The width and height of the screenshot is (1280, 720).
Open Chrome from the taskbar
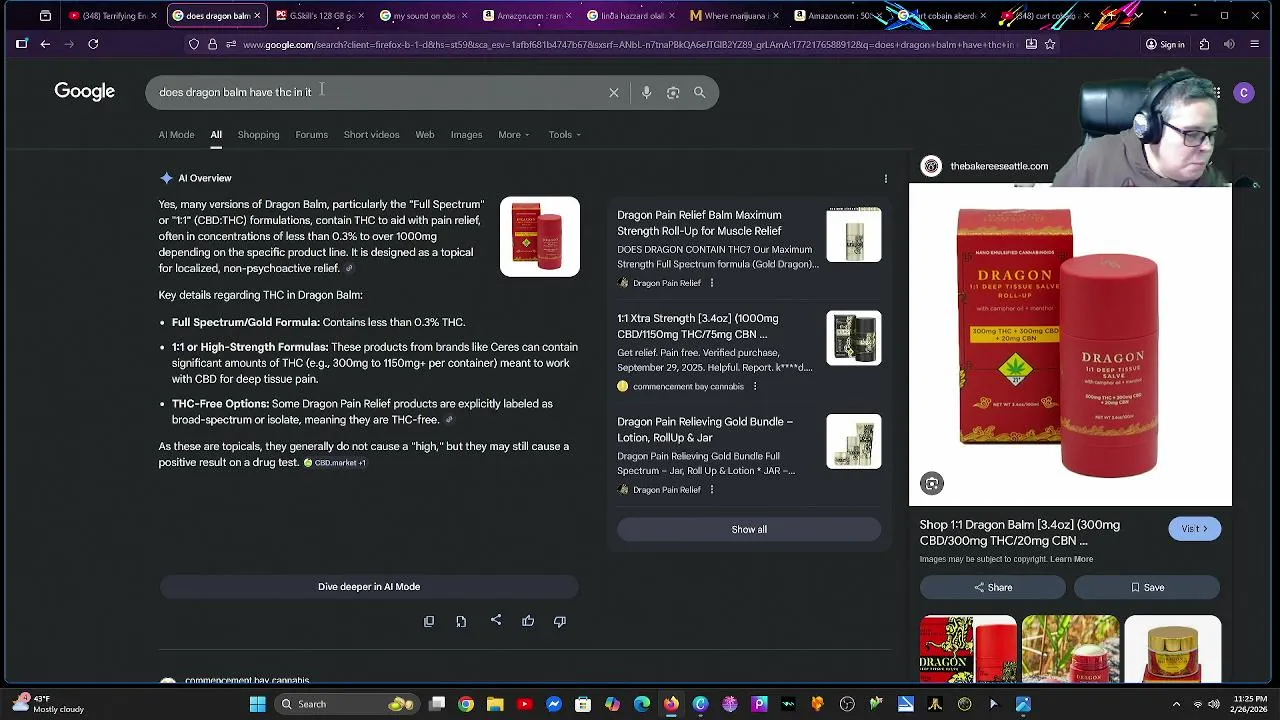[x=466, y=704]
